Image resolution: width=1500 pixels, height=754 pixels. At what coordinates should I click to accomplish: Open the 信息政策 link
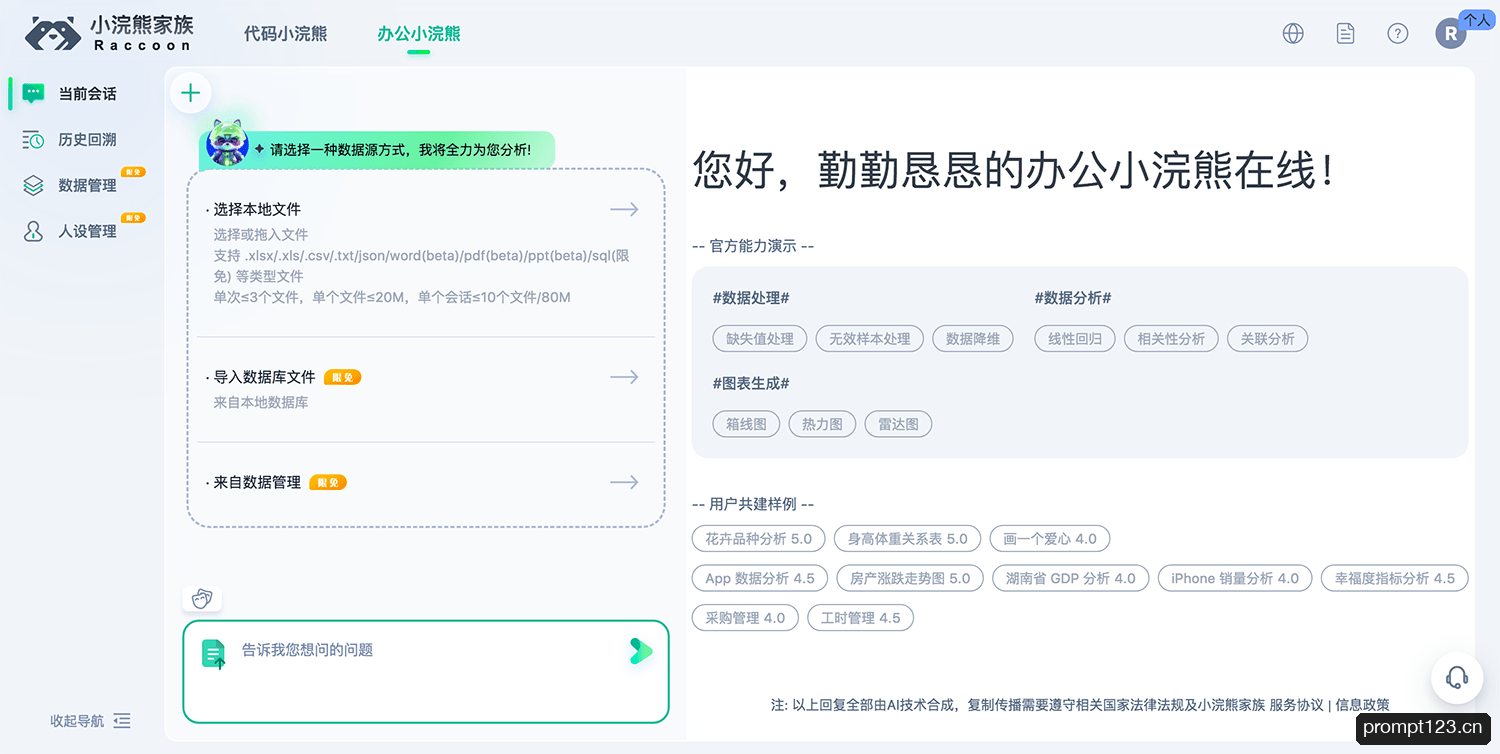pos(1363,705)
